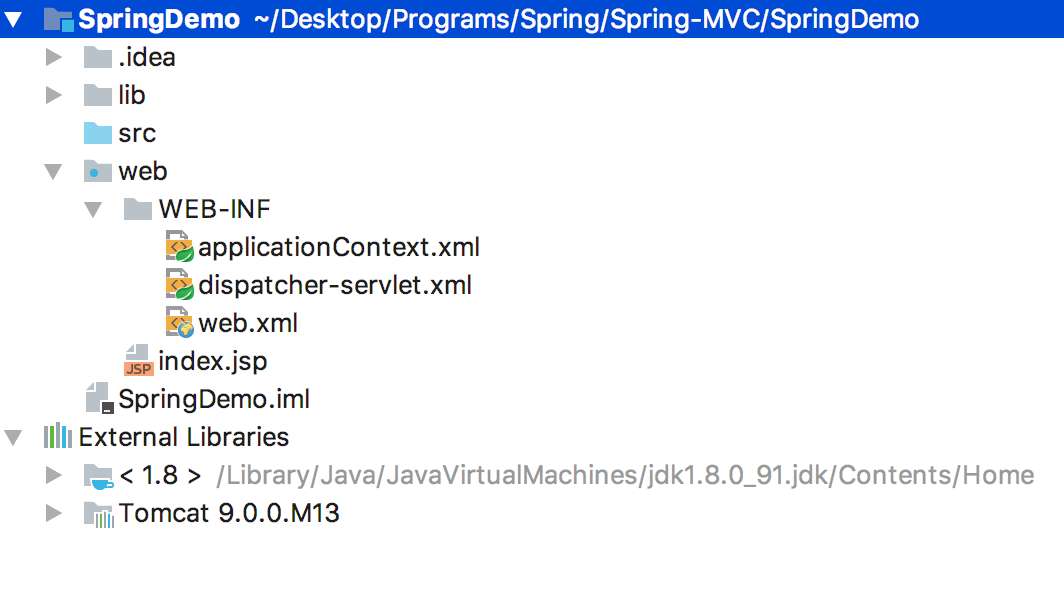Select SpringDemo.iml file name
Screen dimensions: 1064x598
point(214,399)
